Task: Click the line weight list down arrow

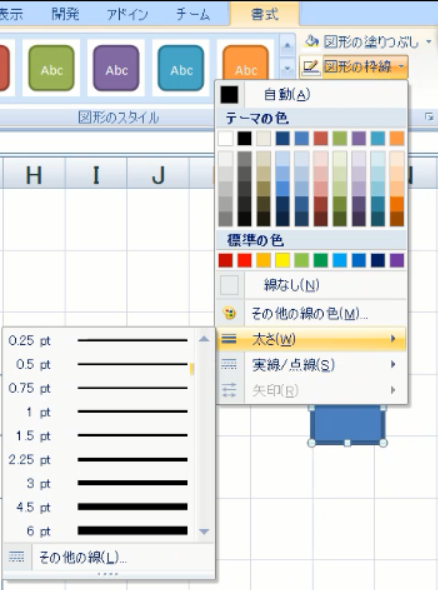Action: point(204,531)
